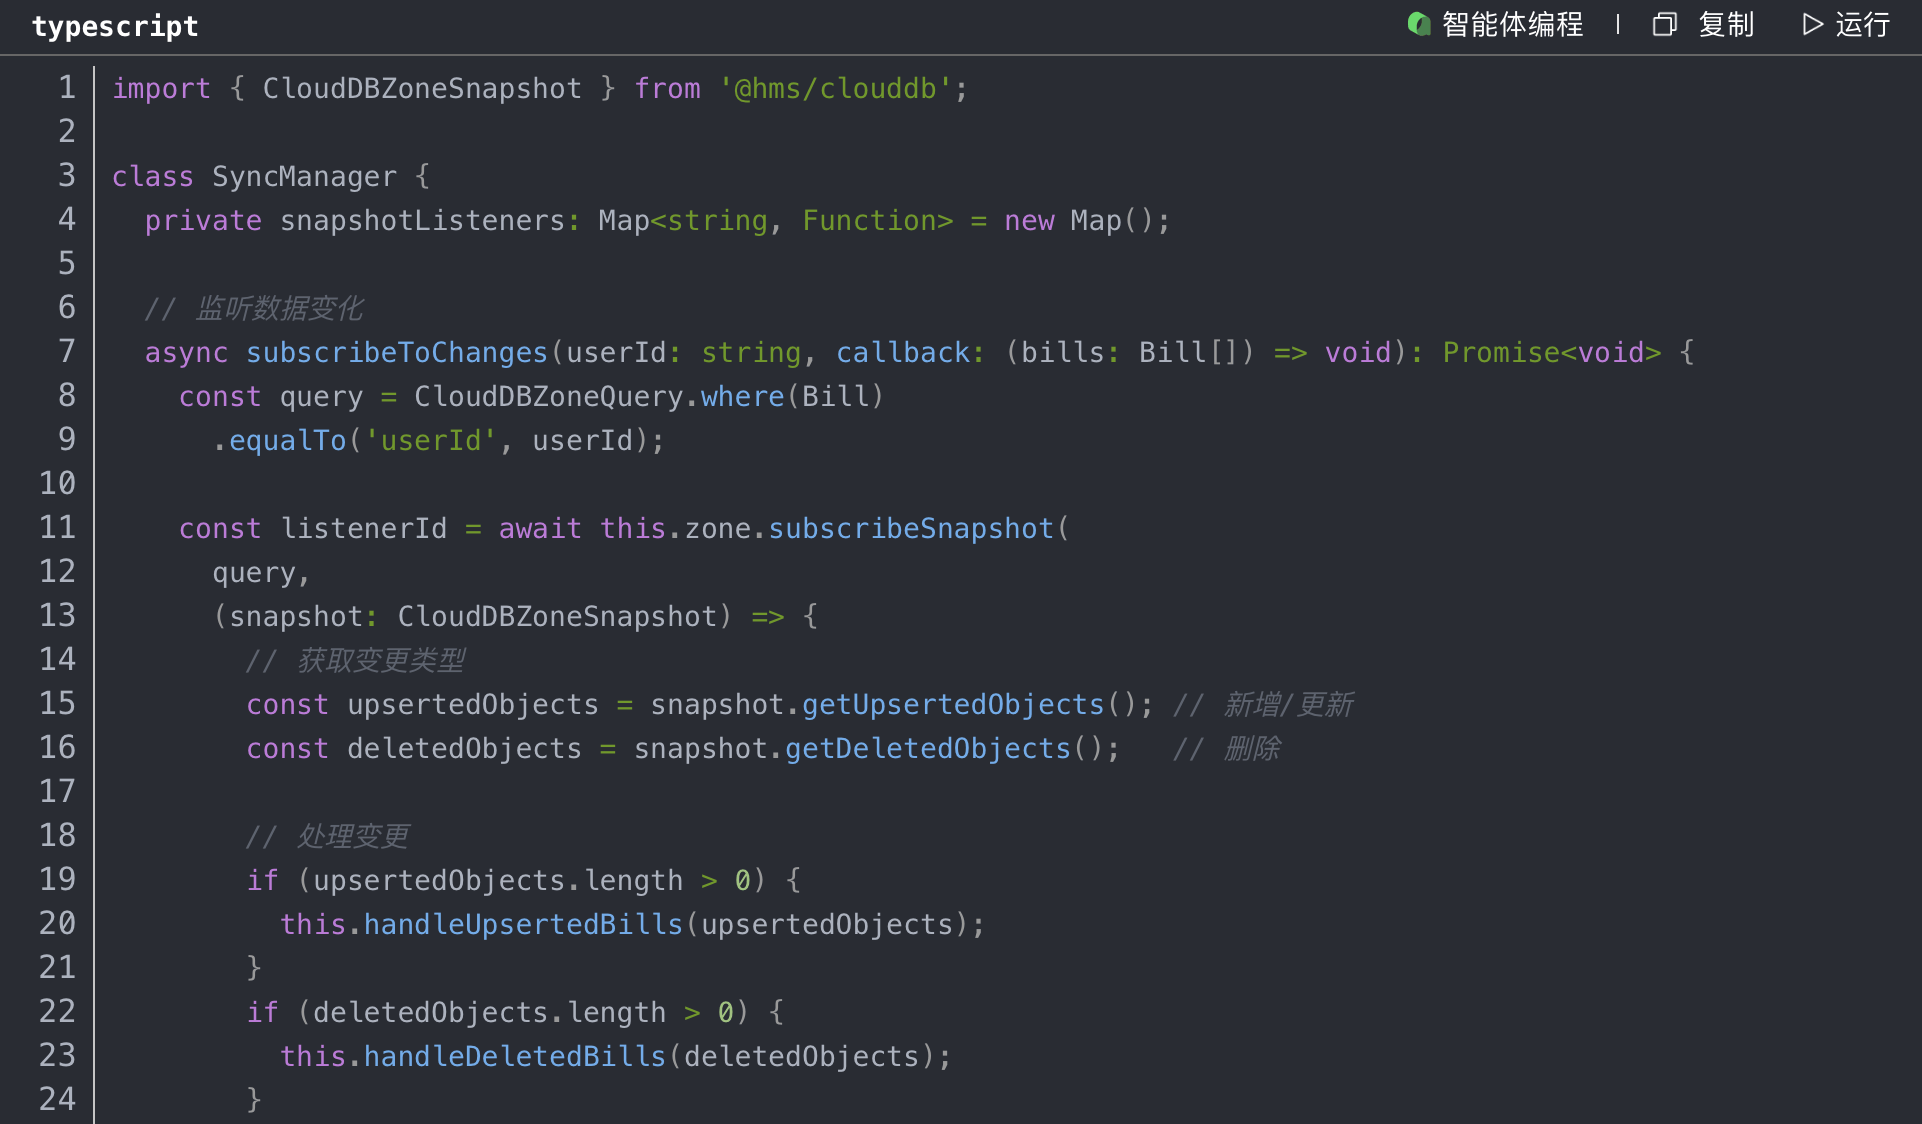
Task: Click the typescript language label
Action: click(115, 26)
